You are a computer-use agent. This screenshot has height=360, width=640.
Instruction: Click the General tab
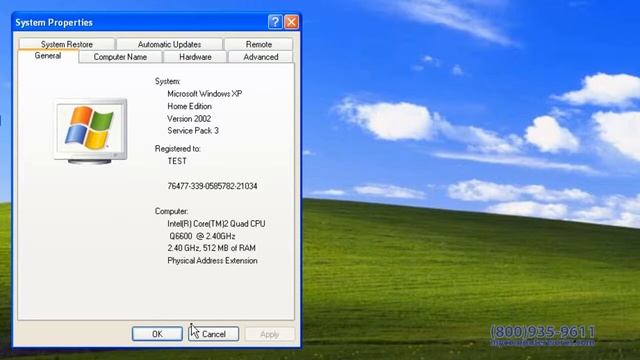tap(48, 56)
